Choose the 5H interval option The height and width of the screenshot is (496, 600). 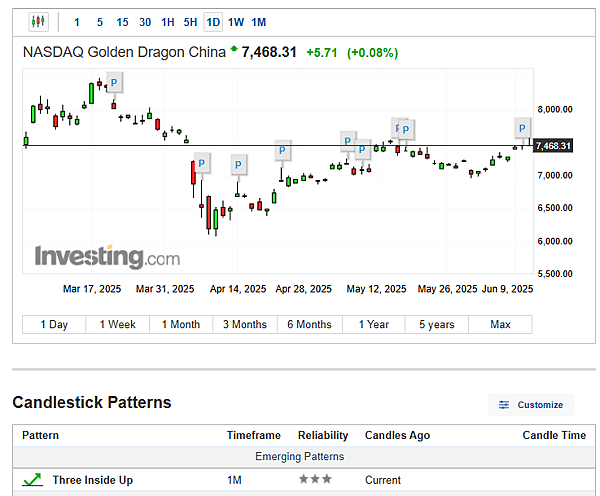point(189,22)
